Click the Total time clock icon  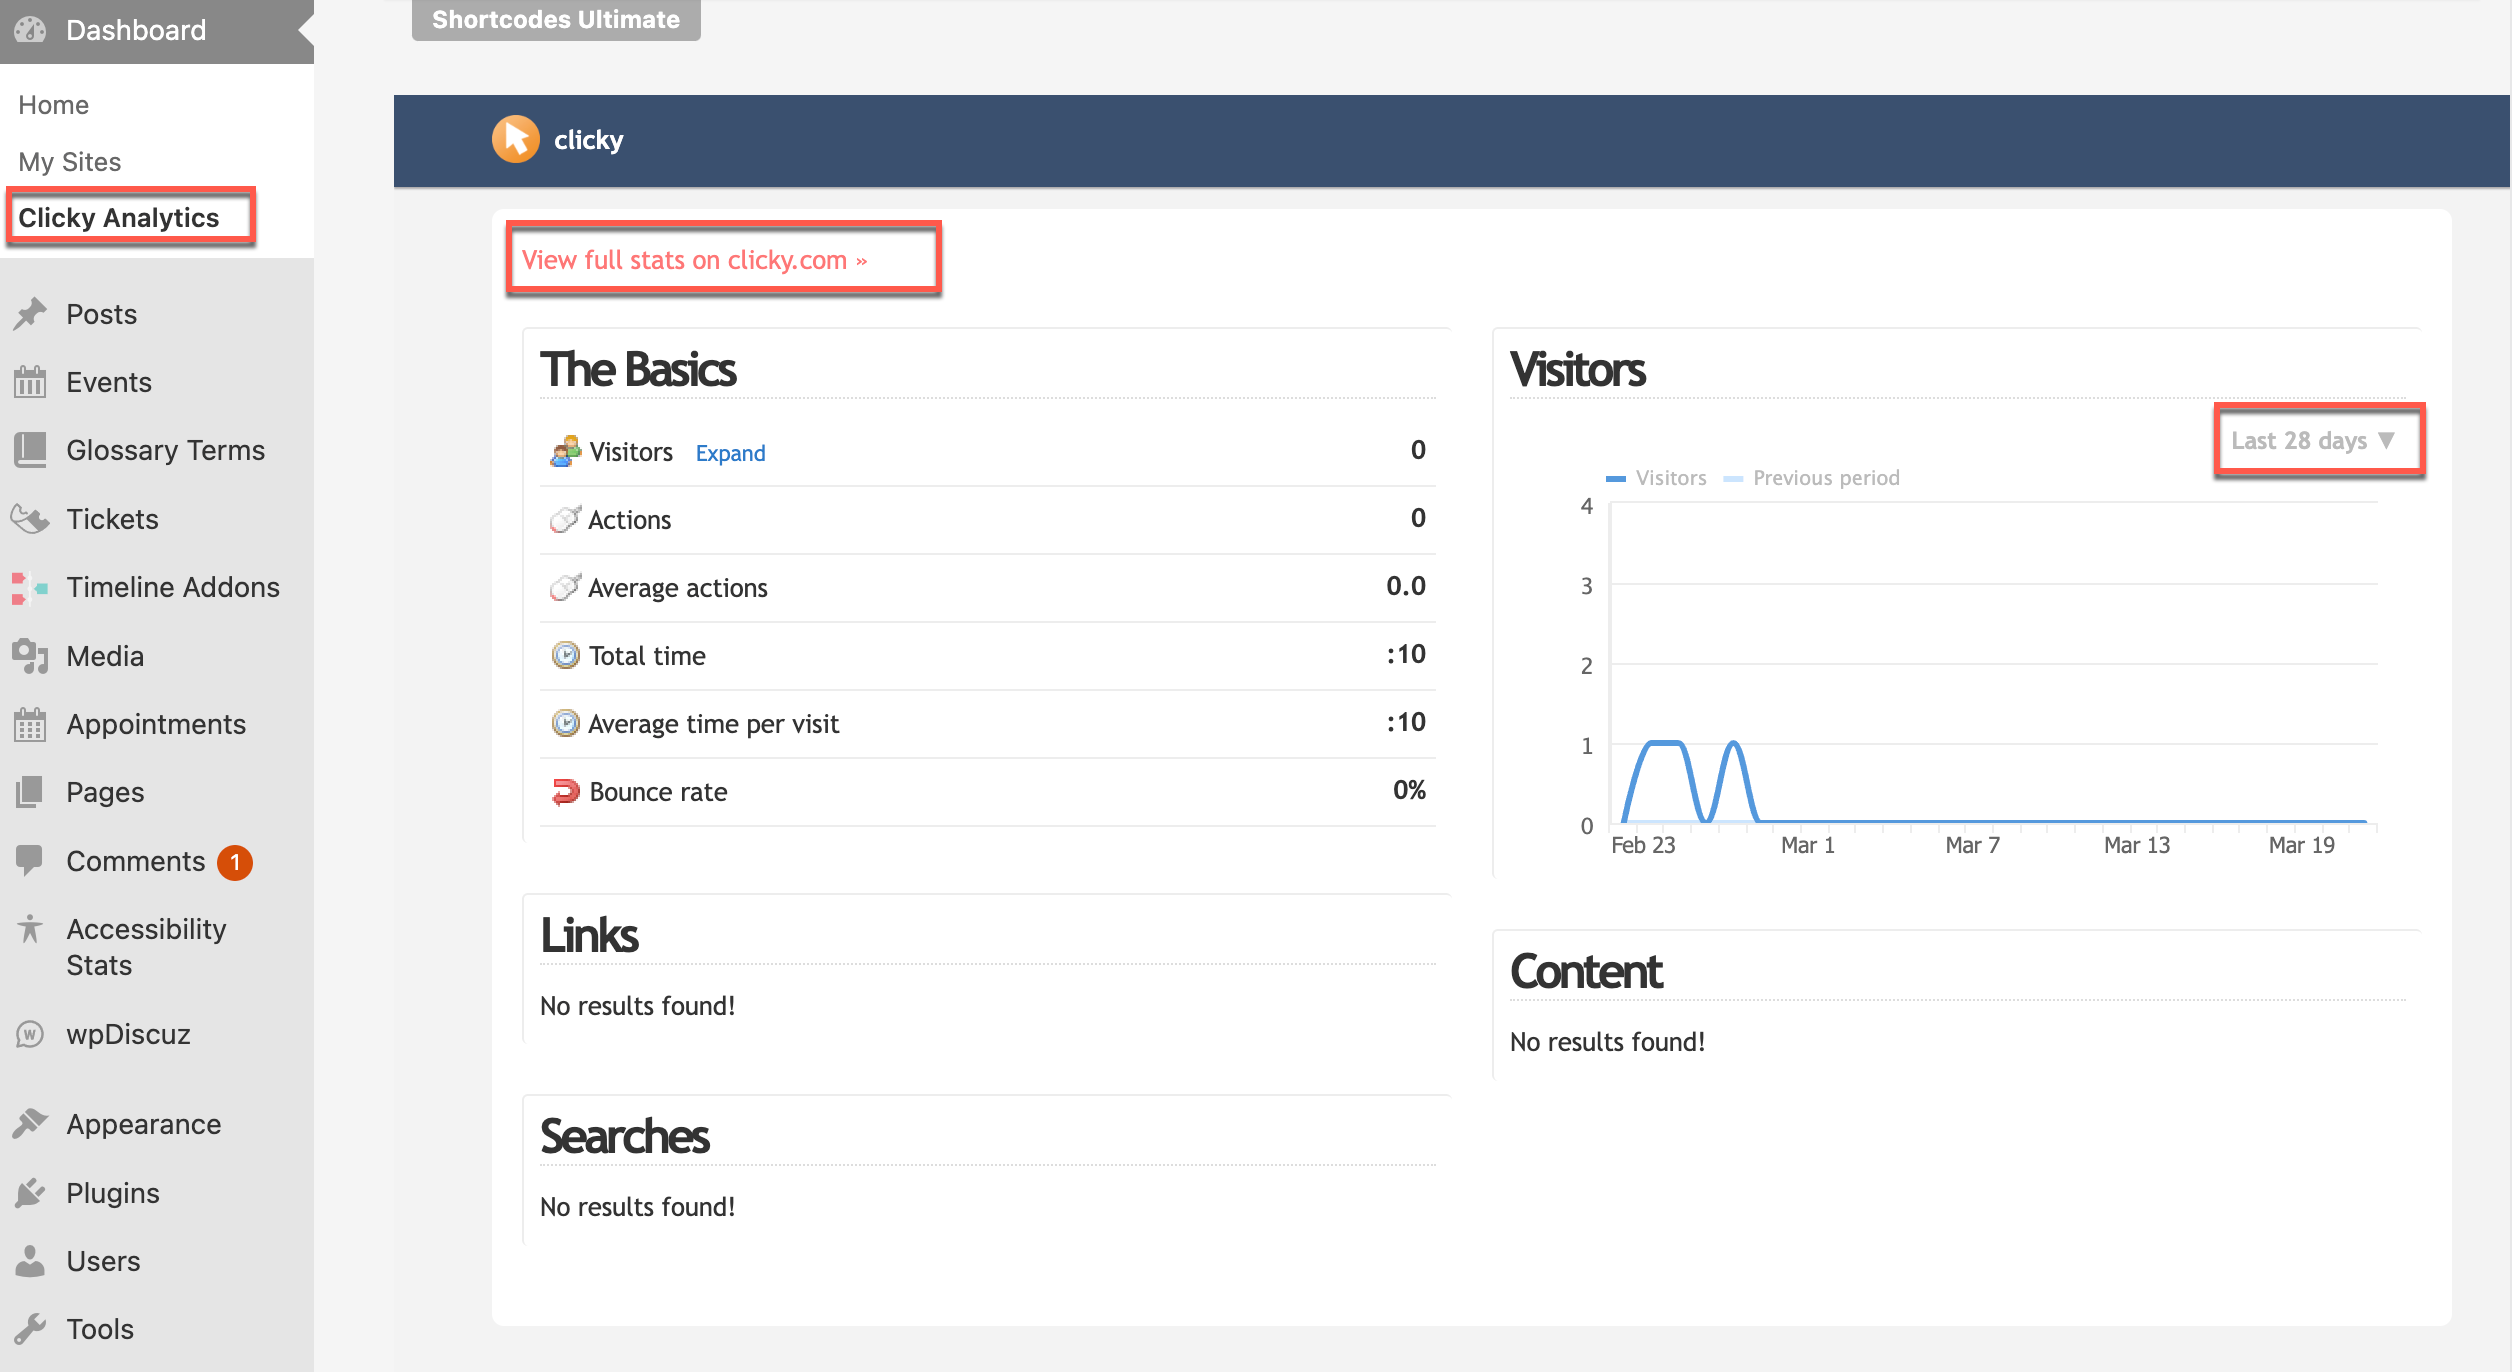565,656
